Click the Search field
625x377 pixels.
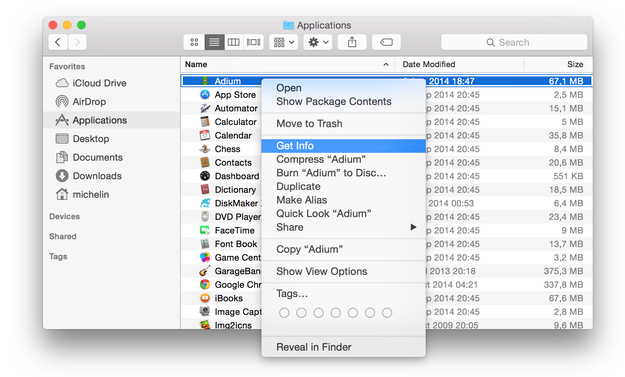pos(514,42)
